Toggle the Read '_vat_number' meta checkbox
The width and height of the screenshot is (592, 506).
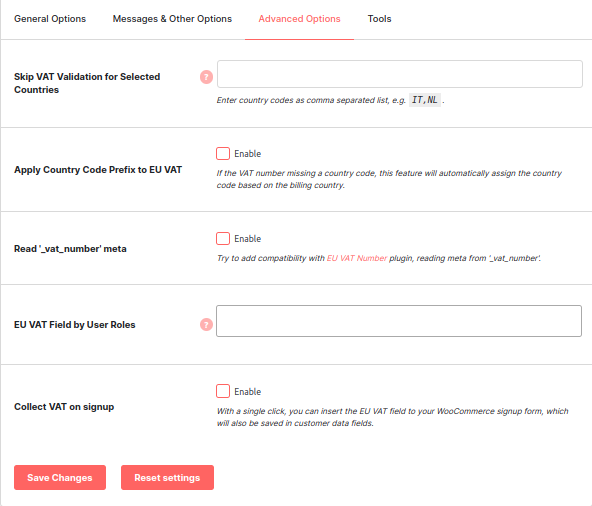point(223,239)
